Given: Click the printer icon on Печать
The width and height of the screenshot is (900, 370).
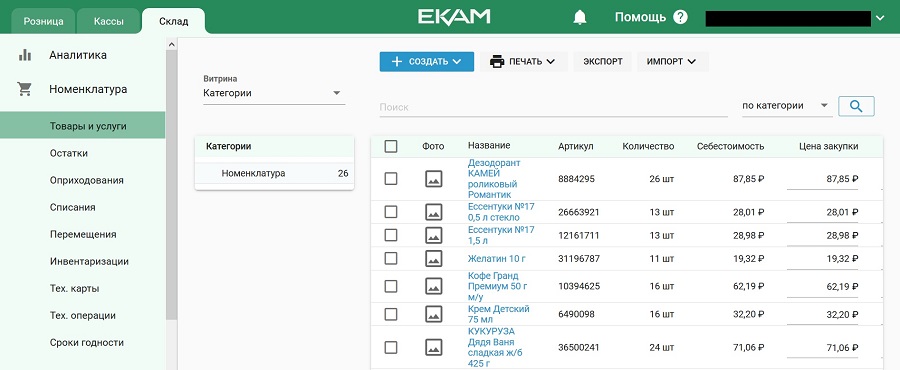Looking at the screenshot, I should (497, 61).
